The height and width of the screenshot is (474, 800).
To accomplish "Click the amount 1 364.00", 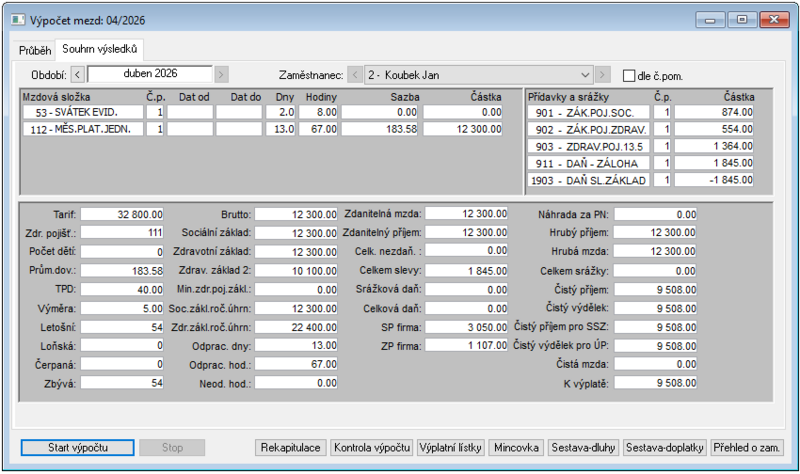I will click(714, 146).
